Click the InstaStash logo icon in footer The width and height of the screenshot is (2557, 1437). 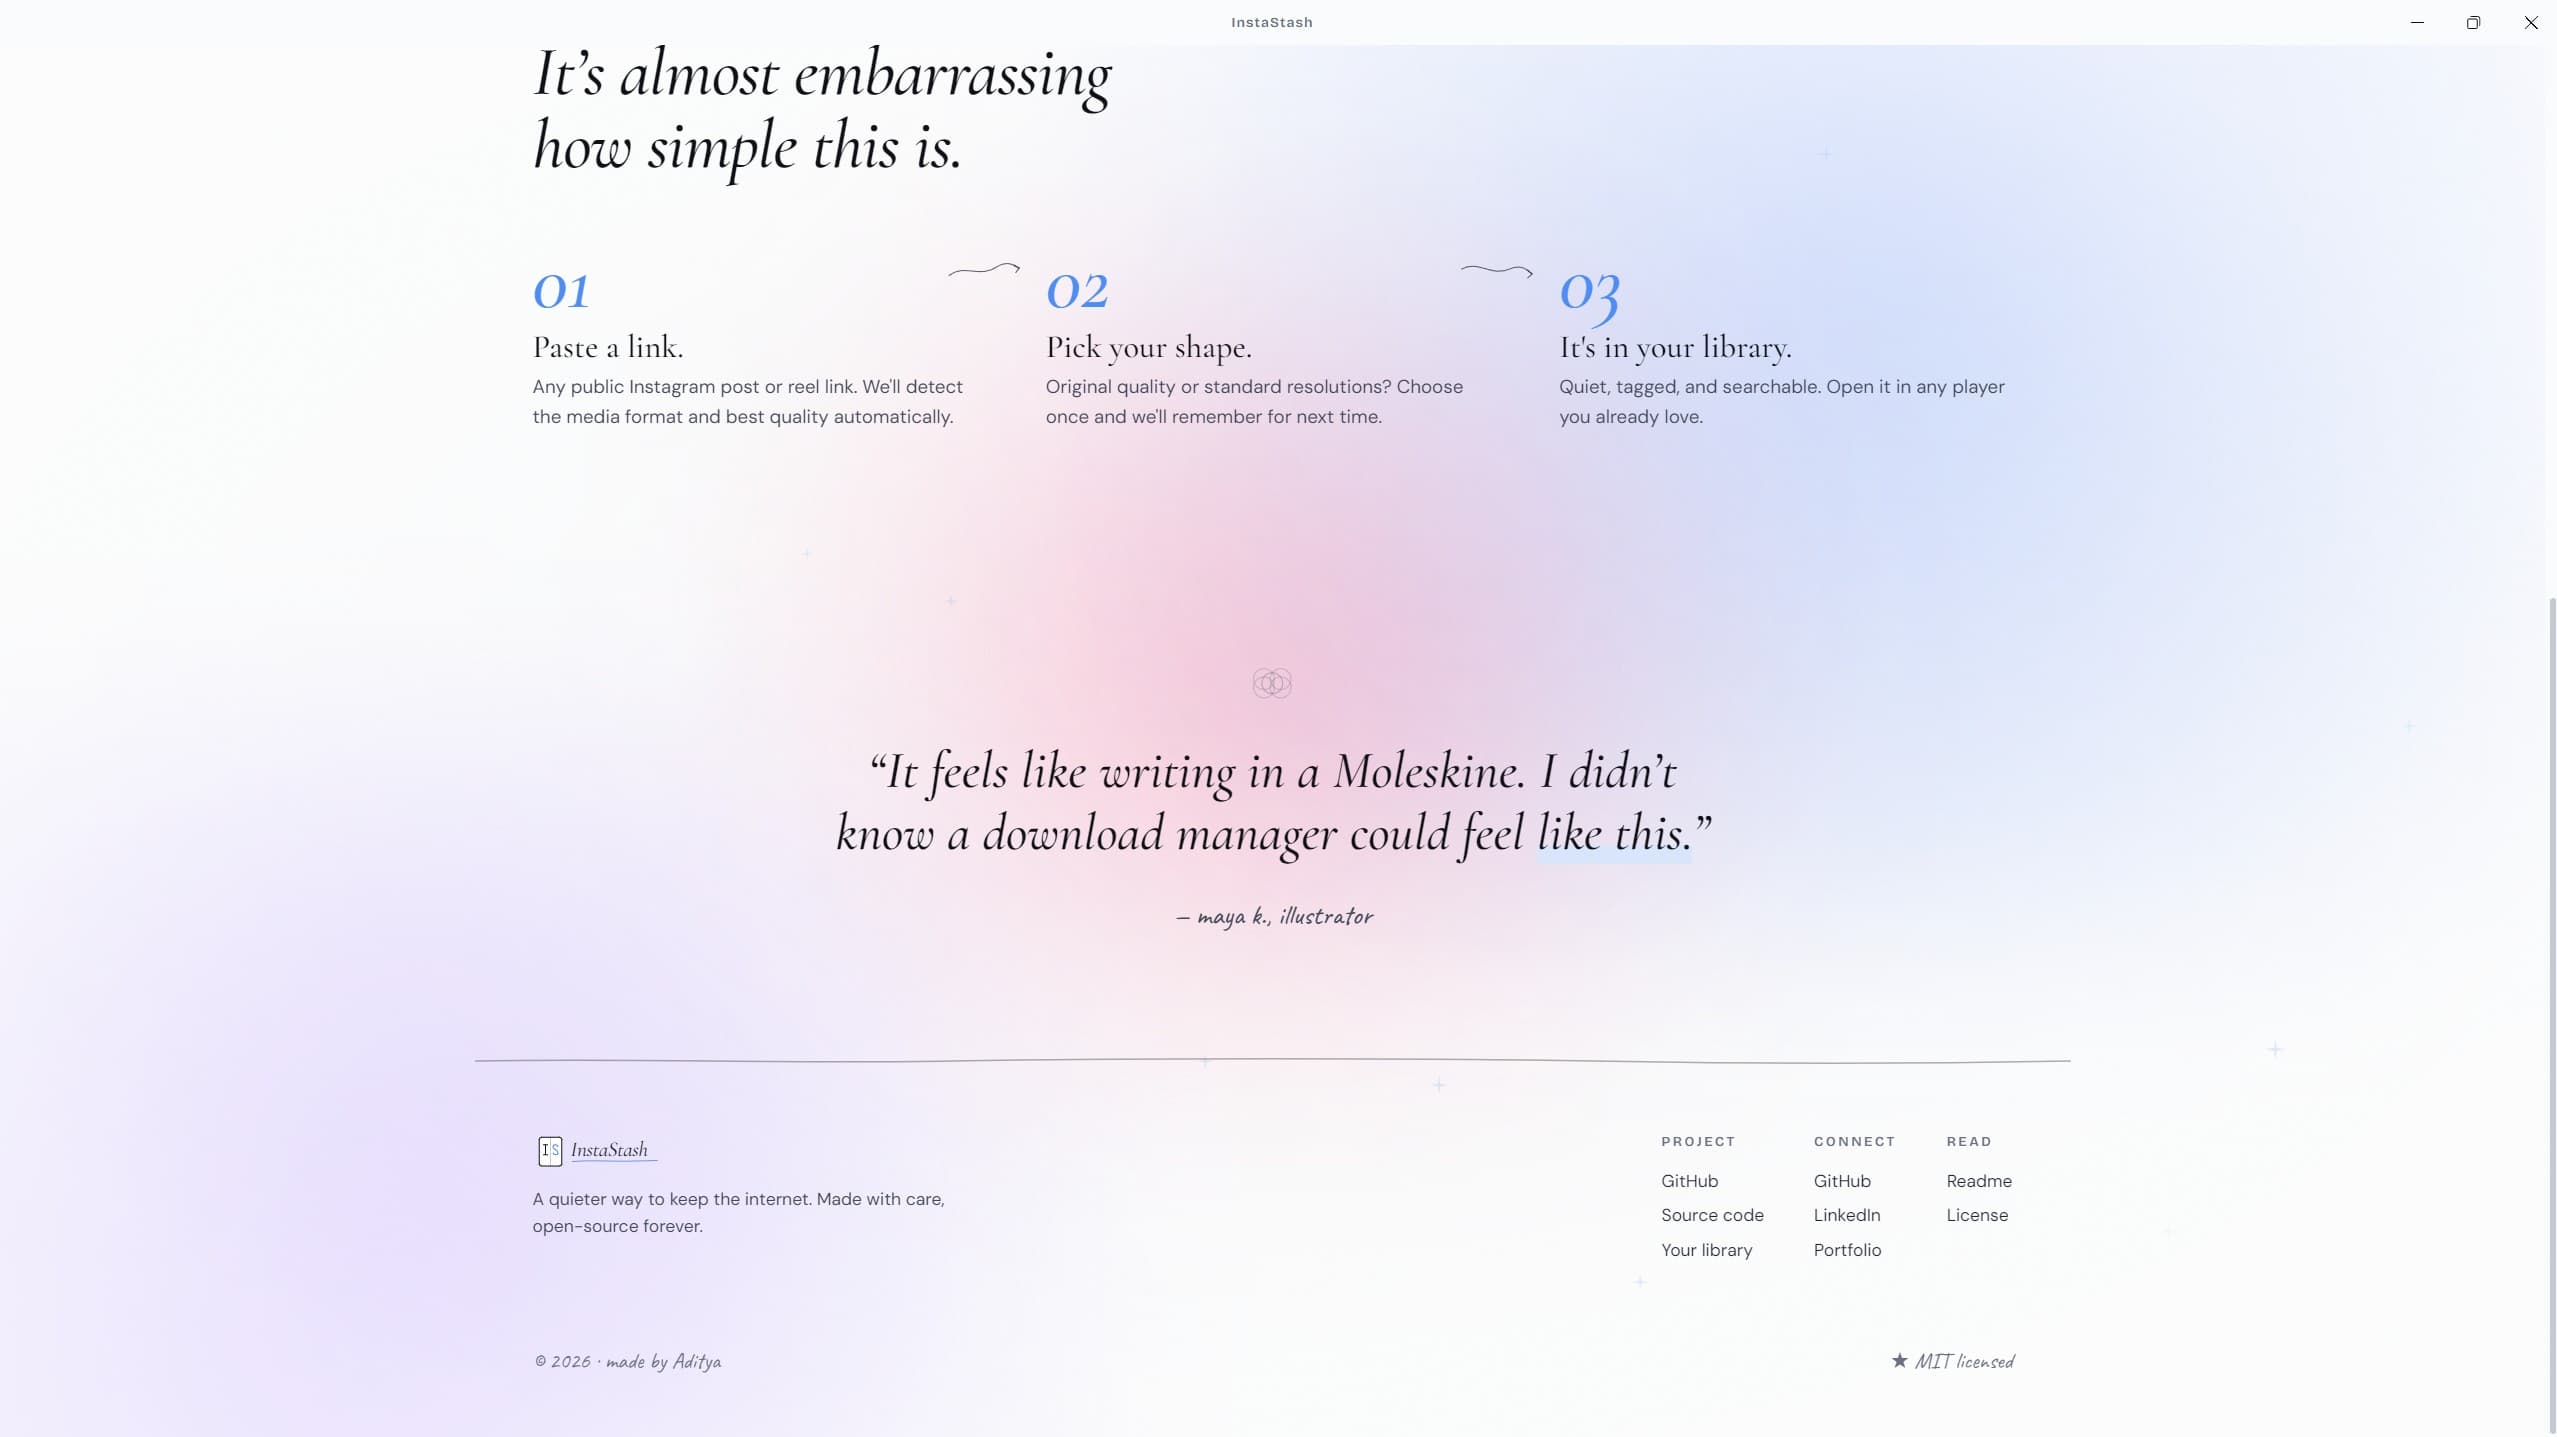(x=549, y=1150)
